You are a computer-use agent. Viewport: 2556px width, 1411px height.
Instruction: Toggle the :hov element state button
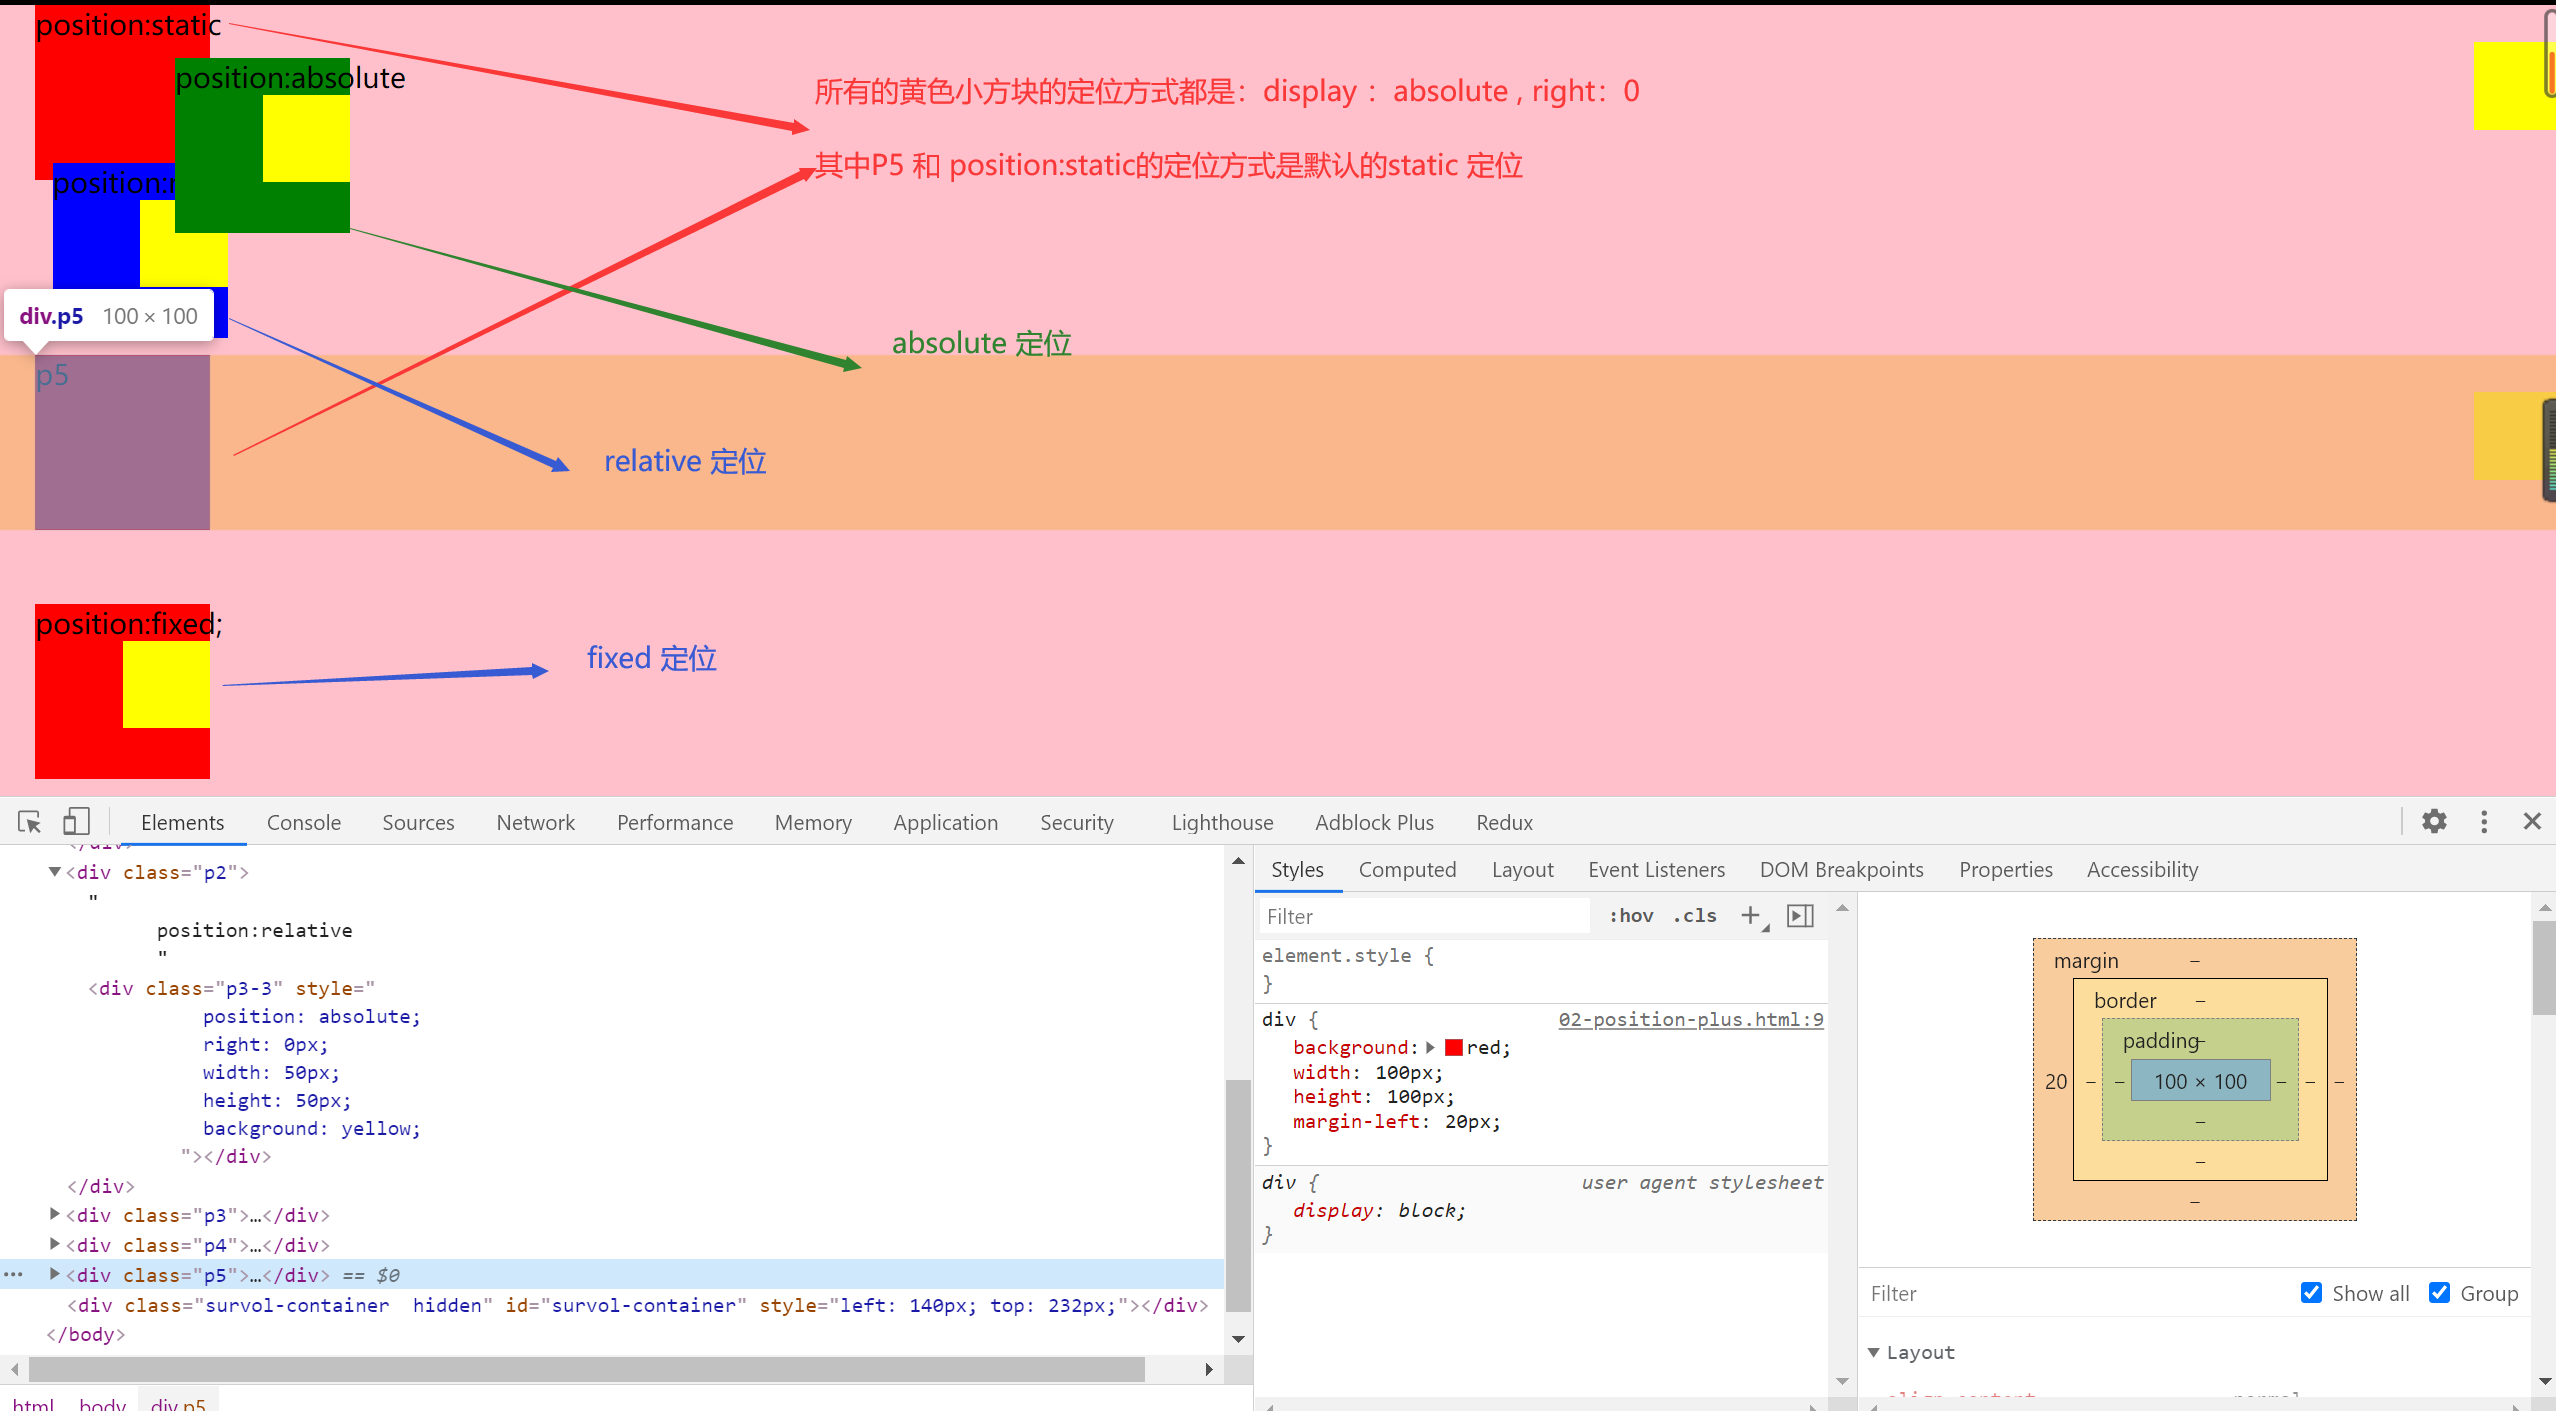click(1631, 916)
